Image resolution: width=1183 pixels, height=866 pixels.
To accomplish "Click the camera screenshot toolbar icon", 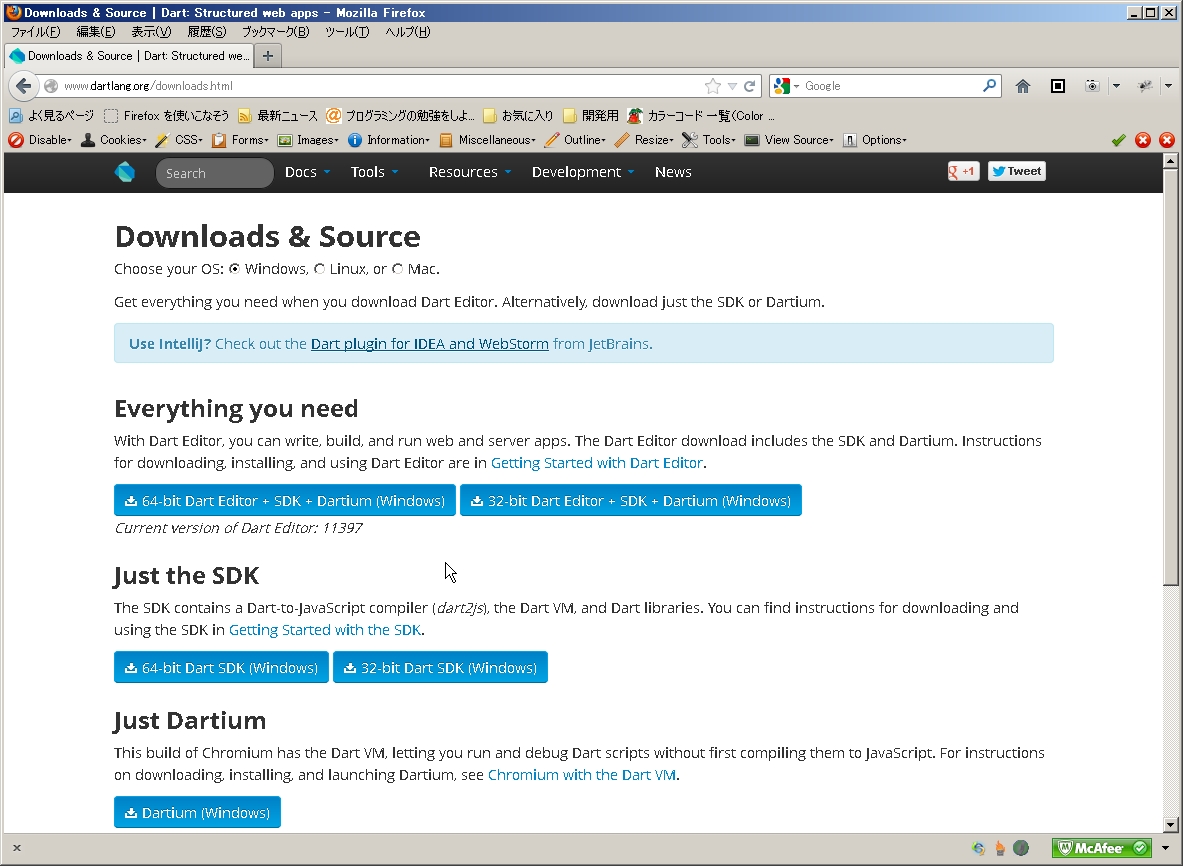I will pos(1092,86).
